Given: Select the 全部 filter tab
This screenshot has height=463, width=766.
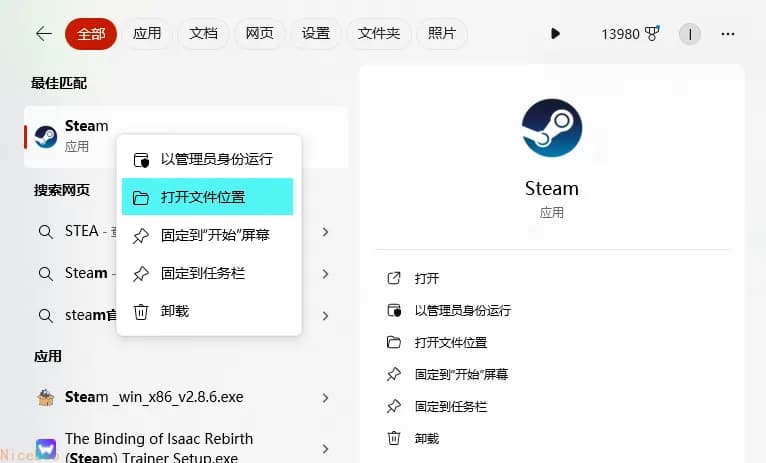Looking at the screenshot, I should (91, 34).
